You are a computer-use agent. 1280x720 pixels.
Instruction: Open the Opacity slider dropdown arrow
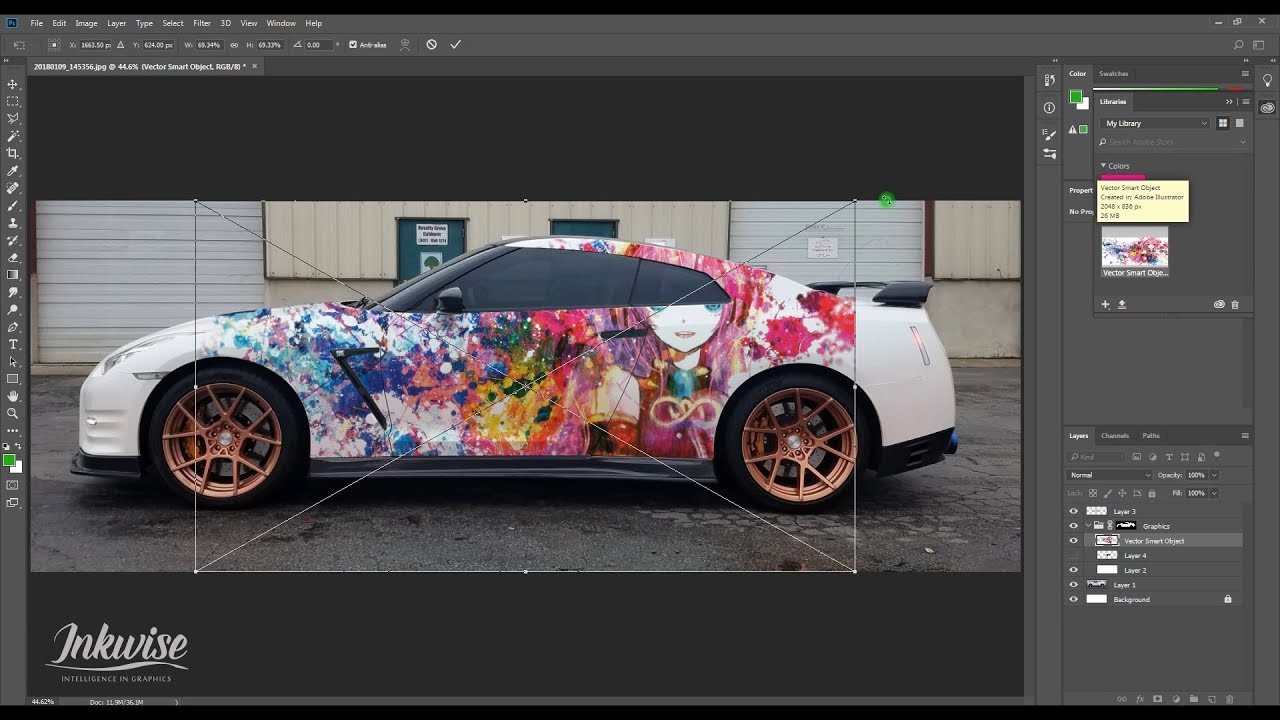click(x=1214, y=475)
